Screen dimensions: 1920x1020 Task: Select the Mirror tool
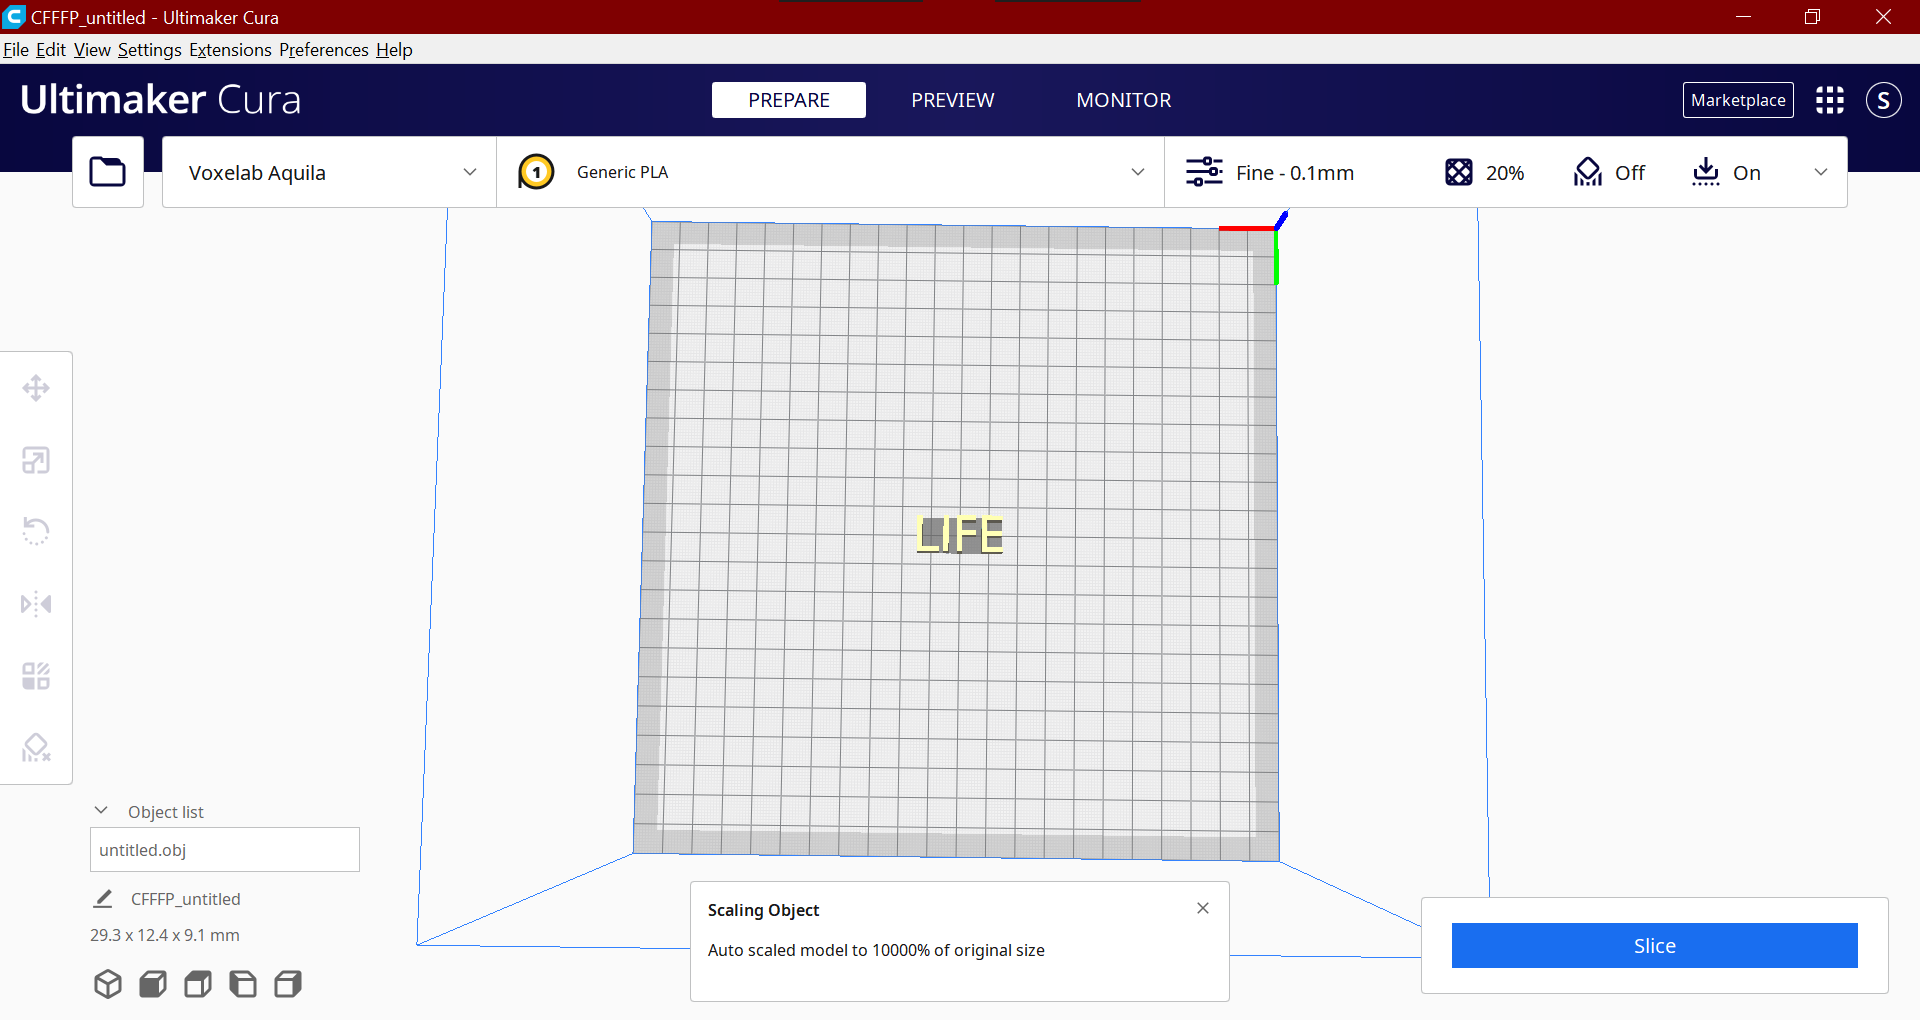click(x=36, y=603)
